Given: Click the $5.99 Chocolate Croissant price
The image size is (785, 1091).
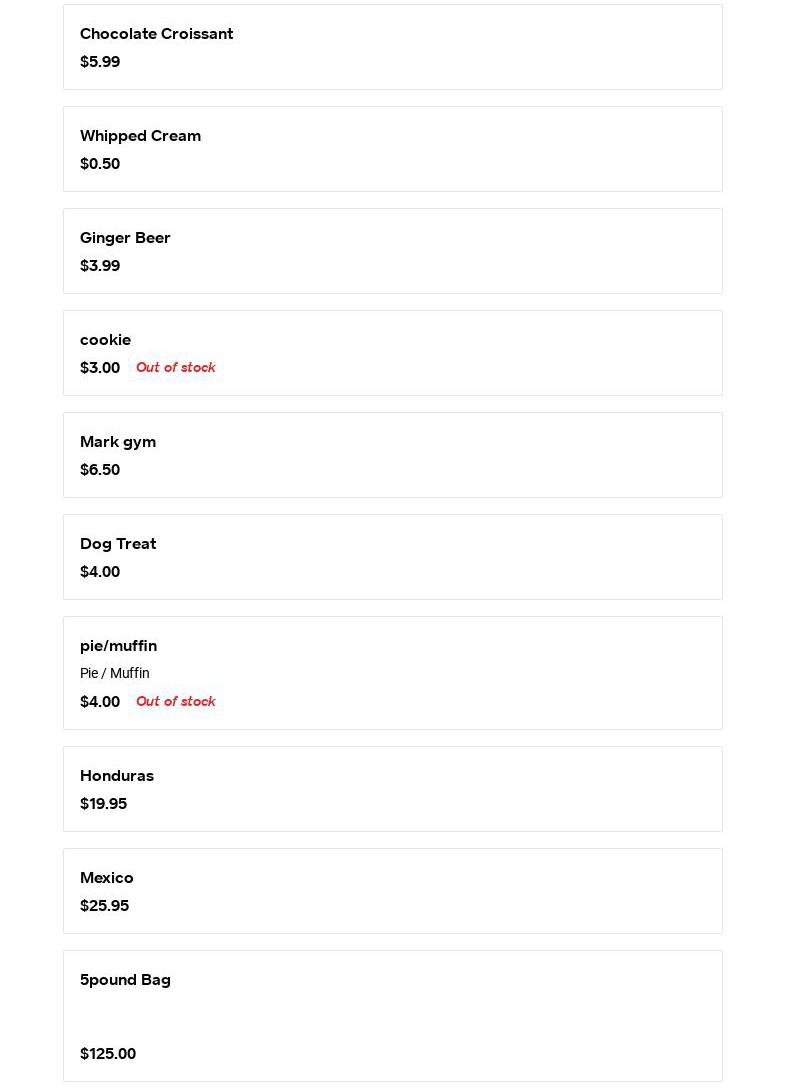Looking at the screenshot, I should point(100,62).
